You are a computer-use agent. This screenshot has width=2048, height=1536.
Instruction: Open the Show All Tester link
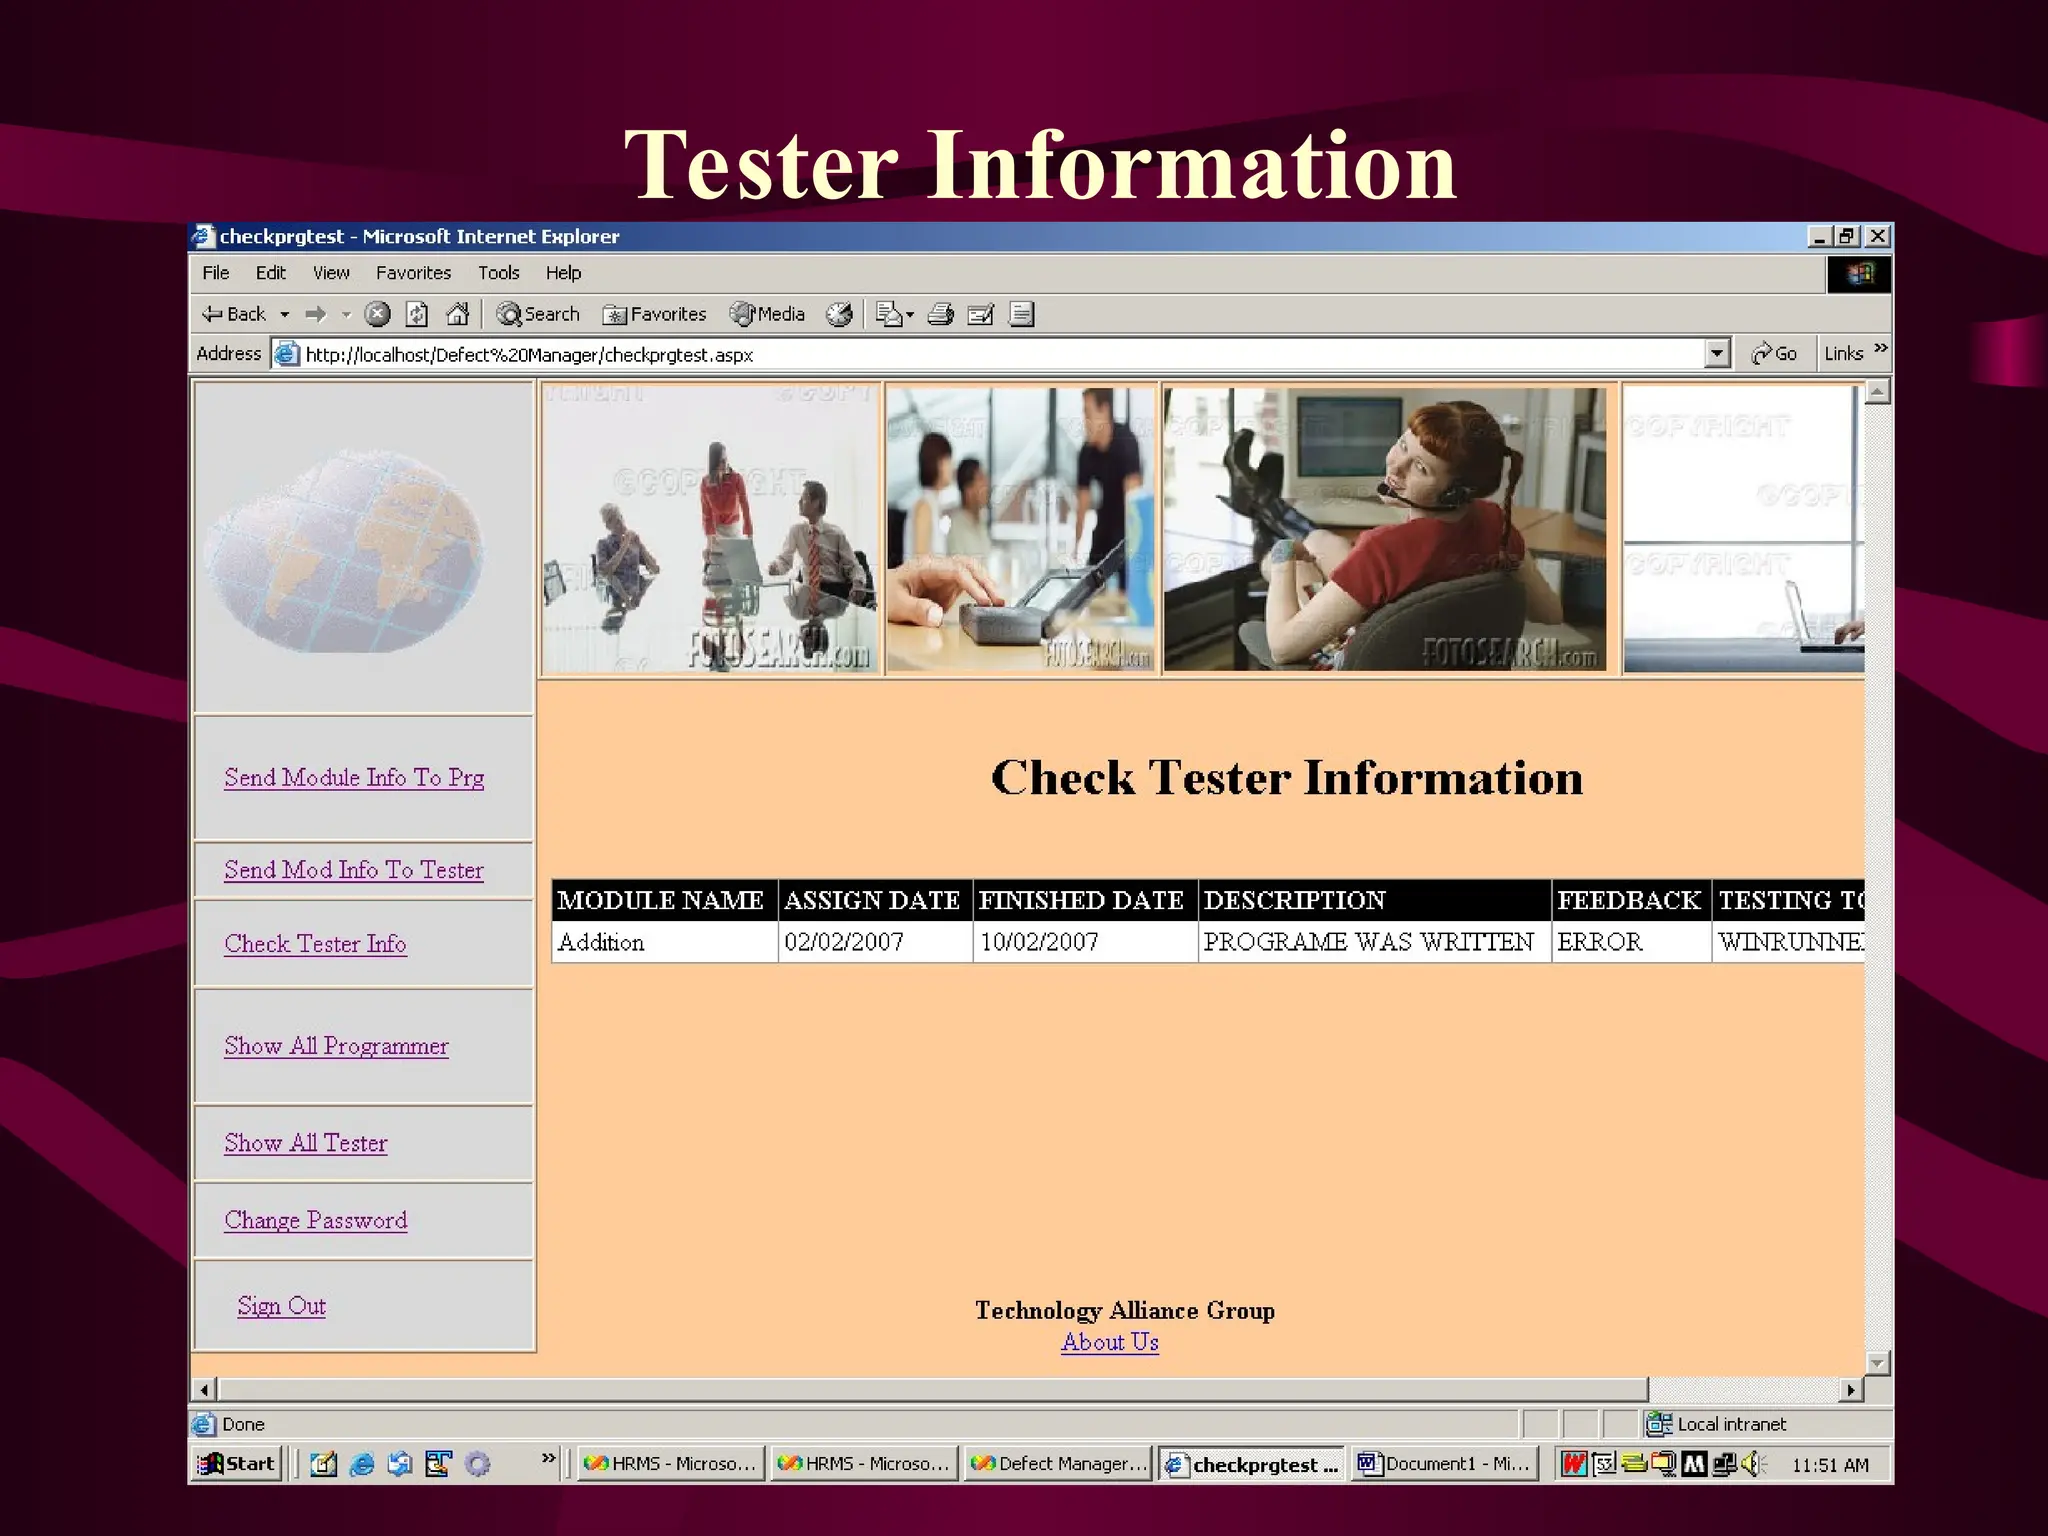pos(305,1142)
